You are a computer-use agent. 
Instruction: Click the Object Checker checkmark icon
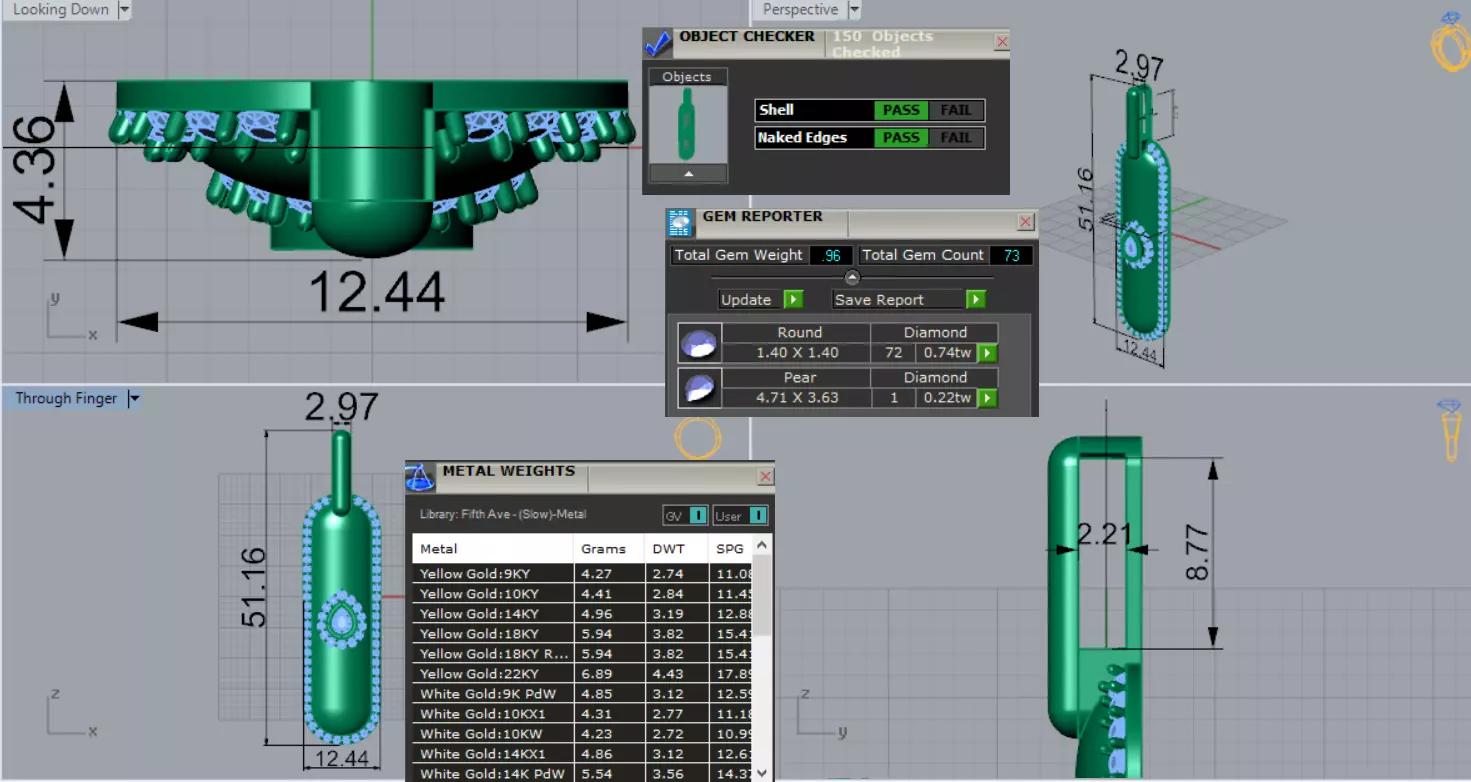tap(657, 43)
